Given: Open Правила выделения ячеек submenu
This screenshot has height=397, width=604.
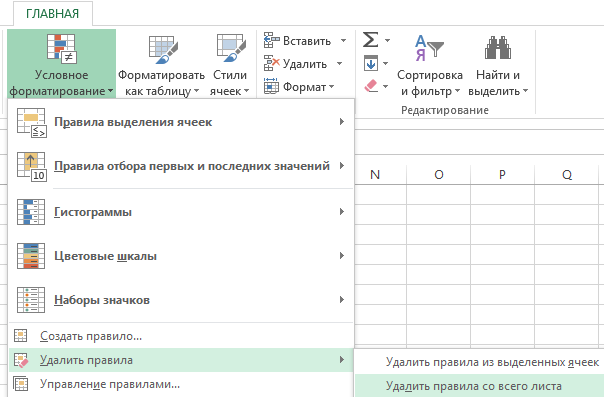Looking at the screenshot, I should [181, 122].
